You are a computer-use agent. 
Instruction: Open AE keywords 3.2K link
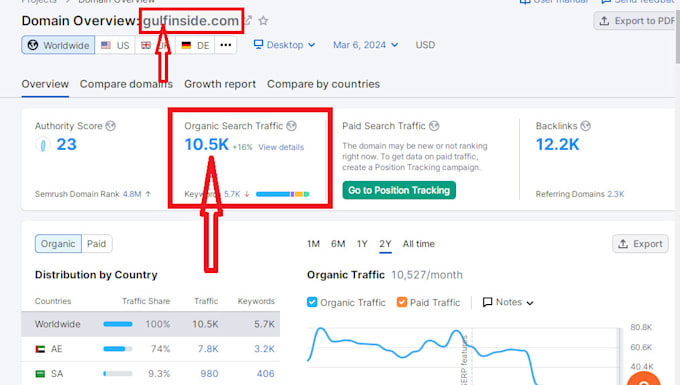point(264,349)
